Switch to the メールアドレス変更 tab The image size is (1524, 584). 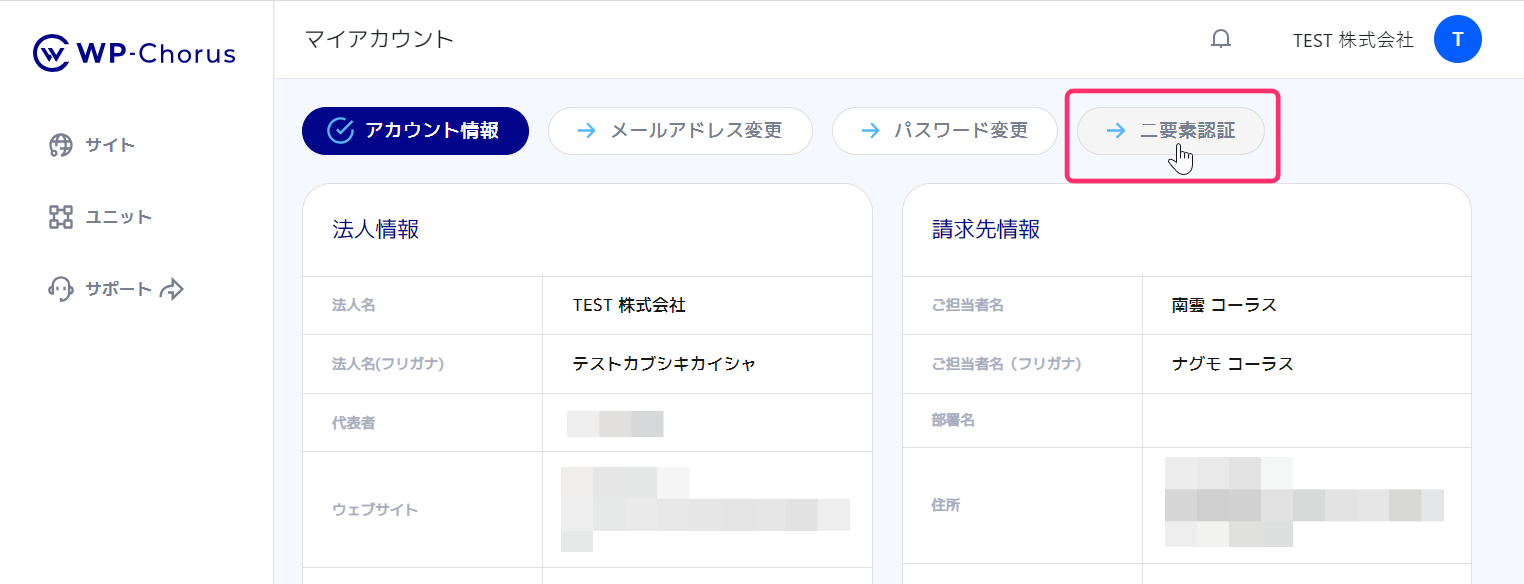[x=680, y=131]
